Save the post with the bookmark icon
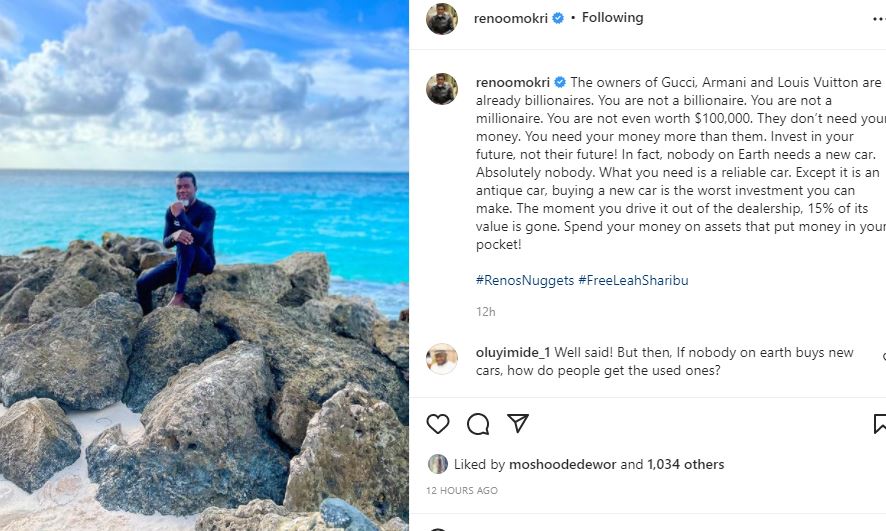 [x=880, y=424]
